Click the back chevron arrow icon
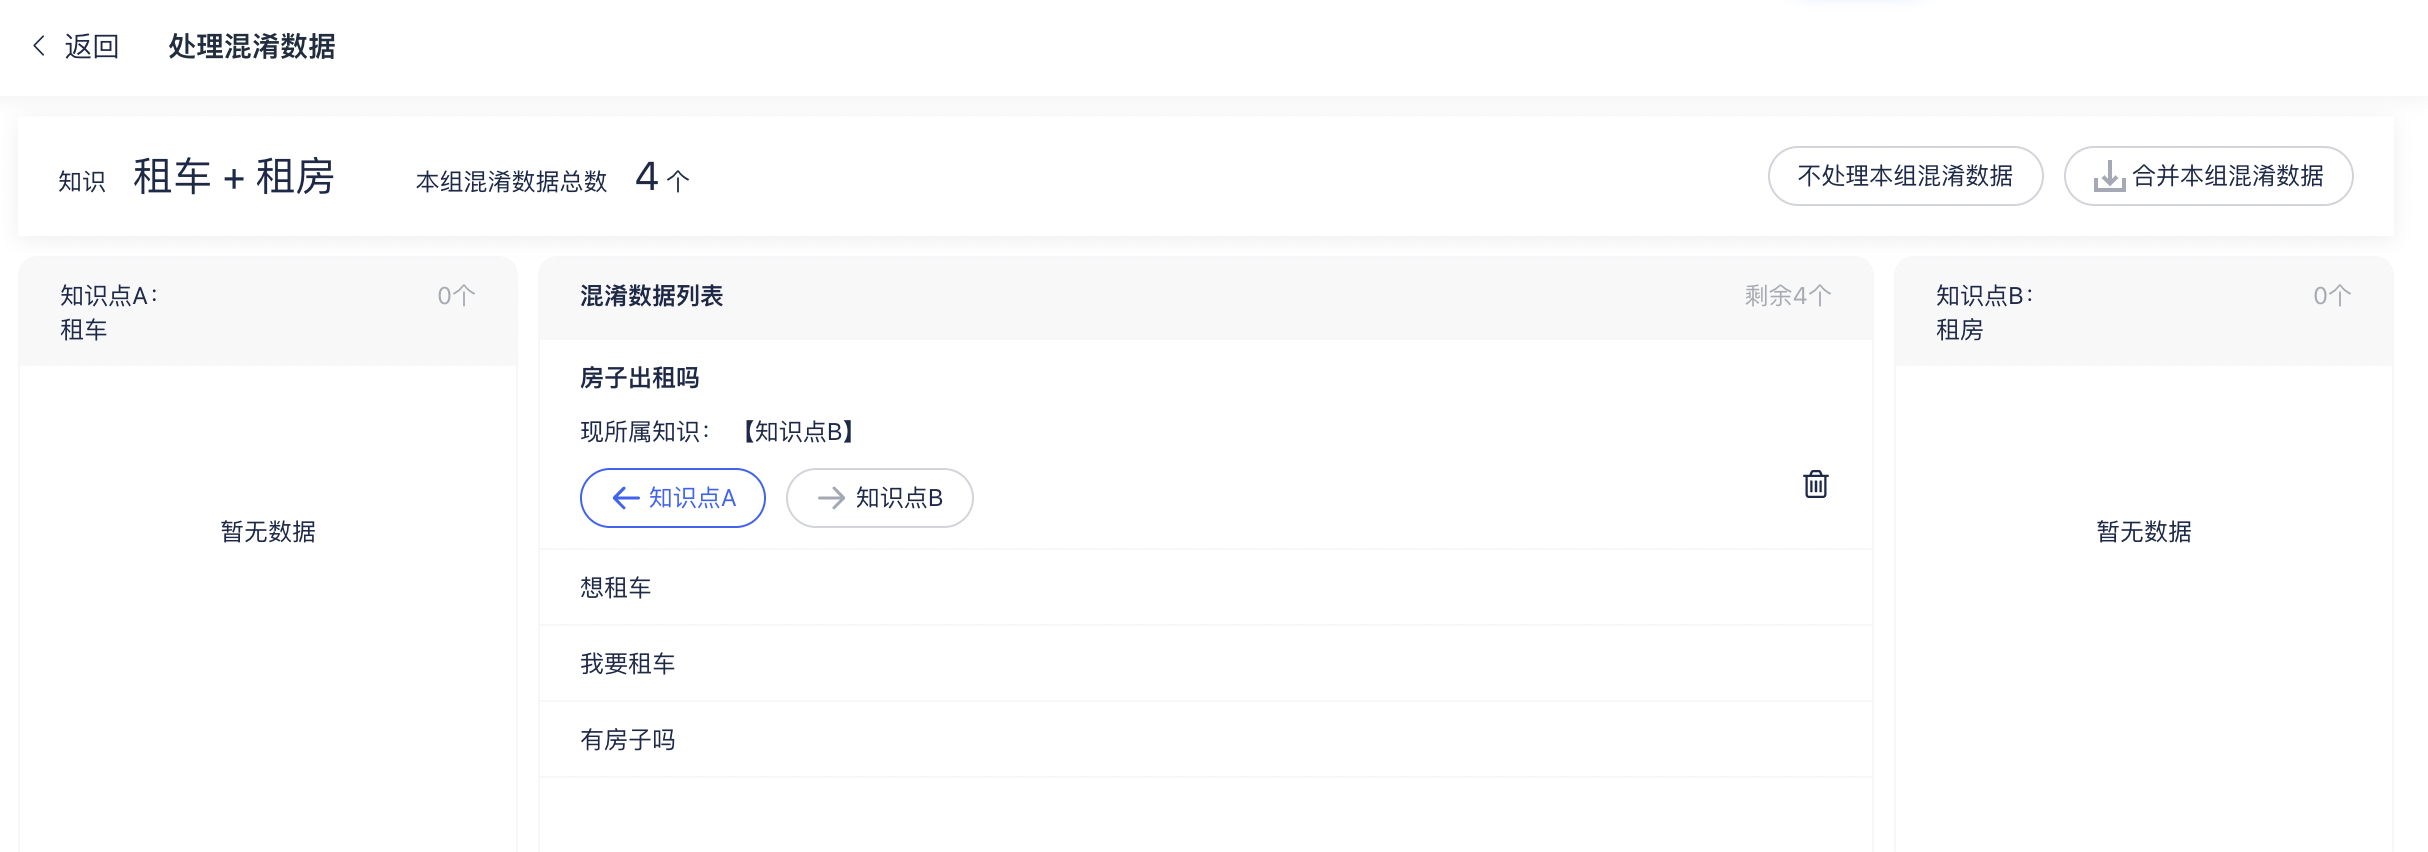The image size is (2428, 852). click(x=40, y=46)
